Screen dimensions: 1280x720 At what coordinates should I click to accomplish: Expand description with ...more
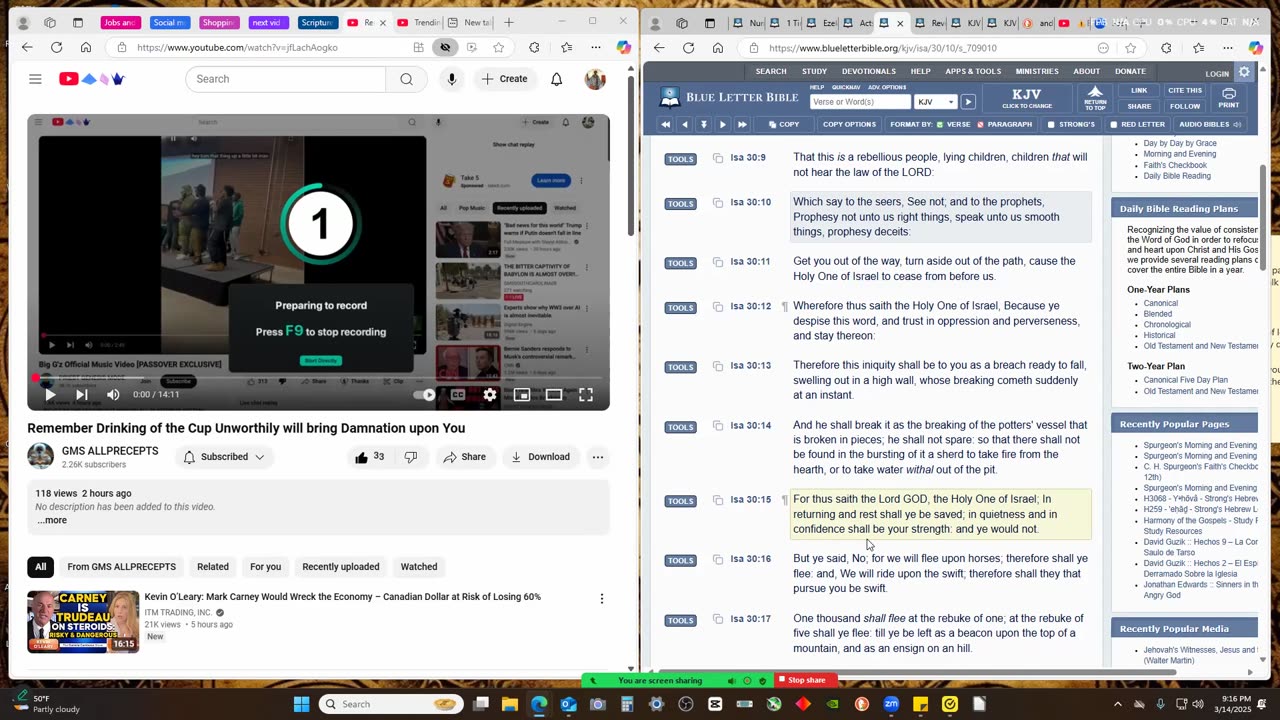52,520
